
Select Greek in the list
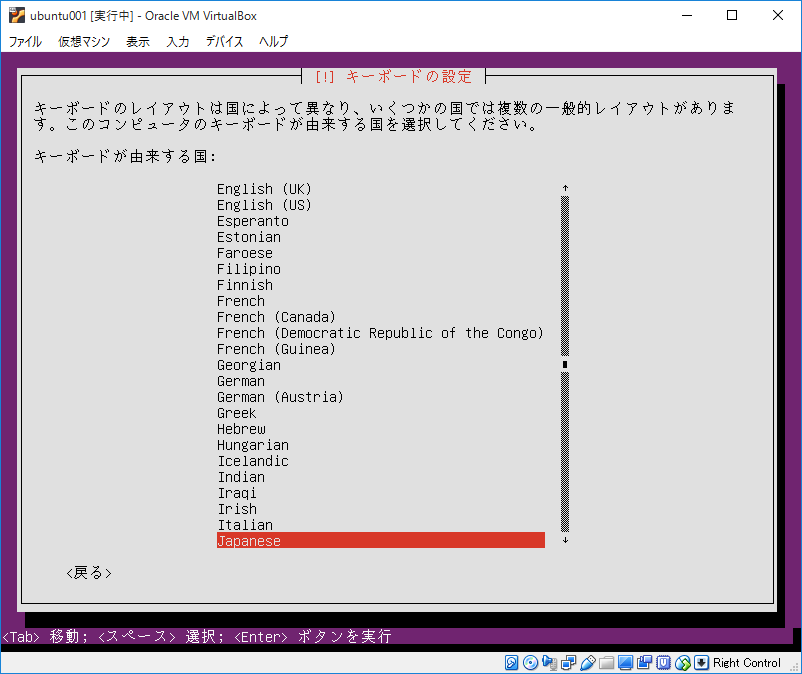[x=381, y=413]
